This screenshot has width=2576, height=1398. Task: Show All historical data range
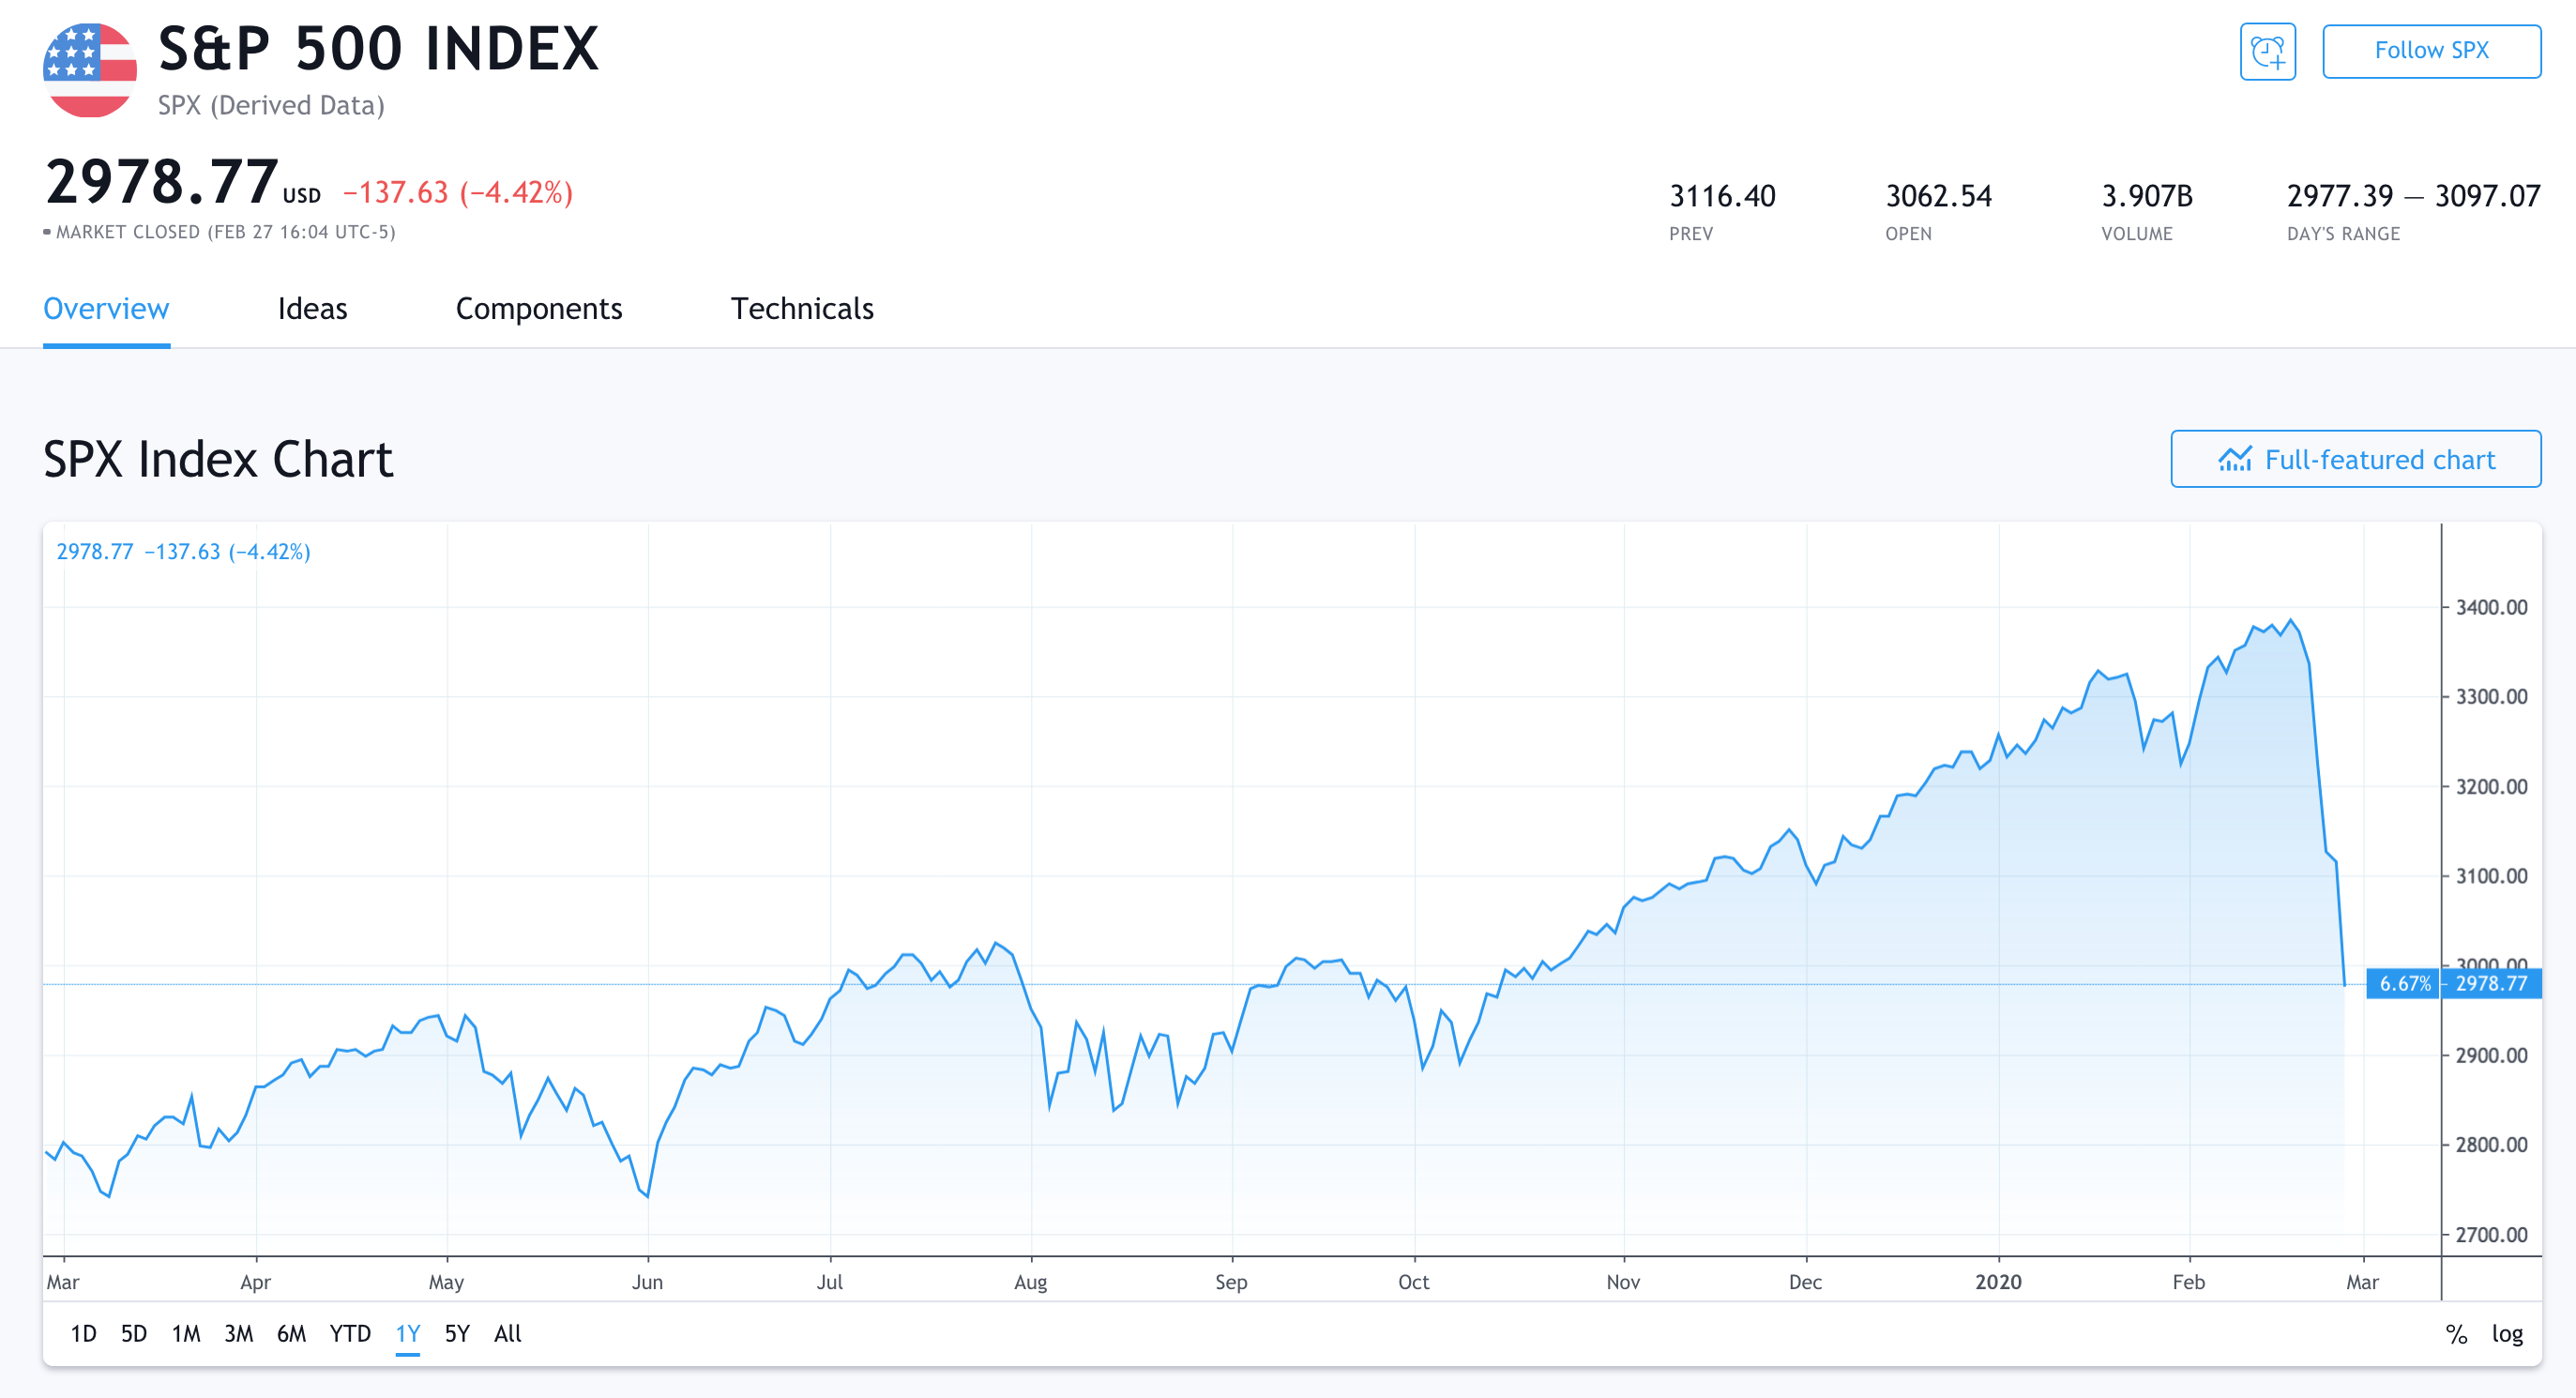pyautogui.click(x=508, y=1333)
